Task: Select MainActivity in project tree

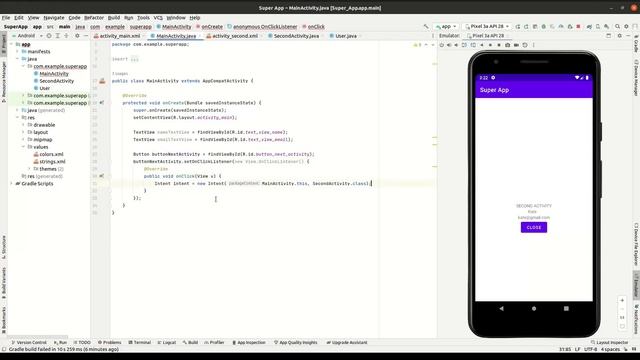Action: tap(54, 73)
